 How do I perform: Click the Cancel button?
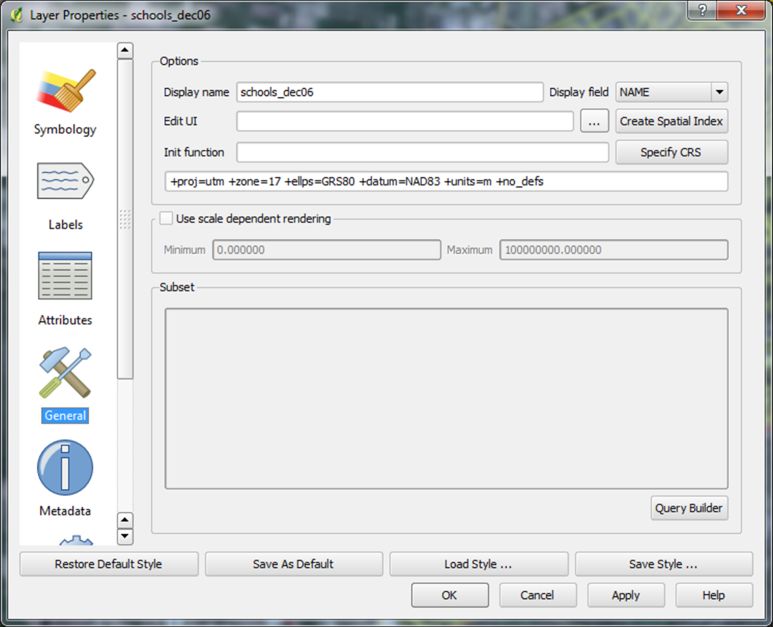coord(538,595)
